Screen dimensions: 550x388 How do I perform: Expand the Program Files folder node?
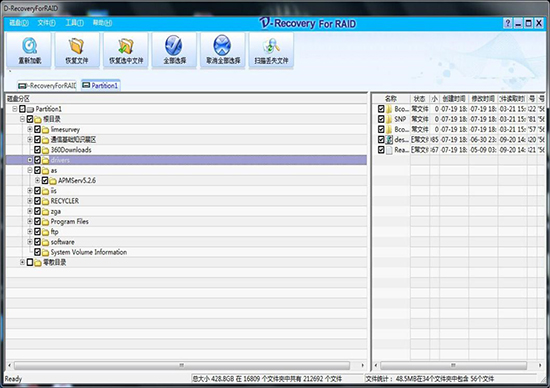point(30,221)
